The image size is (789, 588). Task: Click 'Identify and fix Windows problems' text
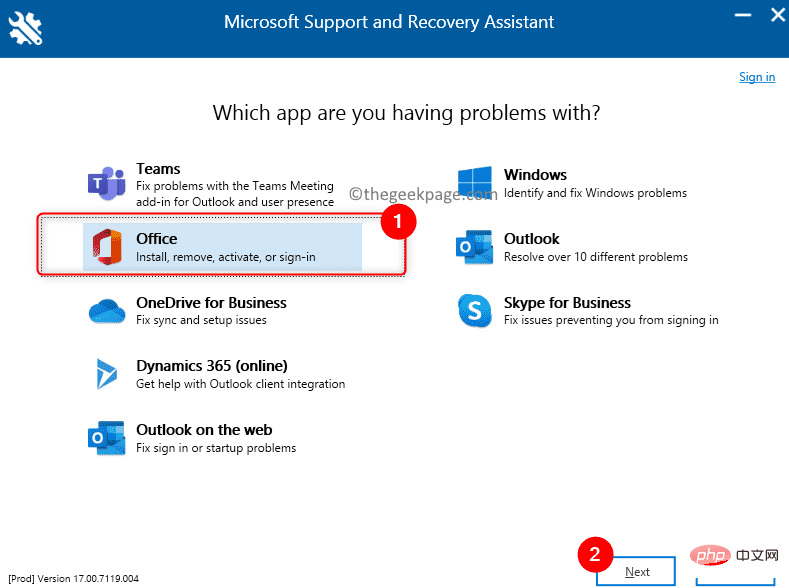(595, 193)
